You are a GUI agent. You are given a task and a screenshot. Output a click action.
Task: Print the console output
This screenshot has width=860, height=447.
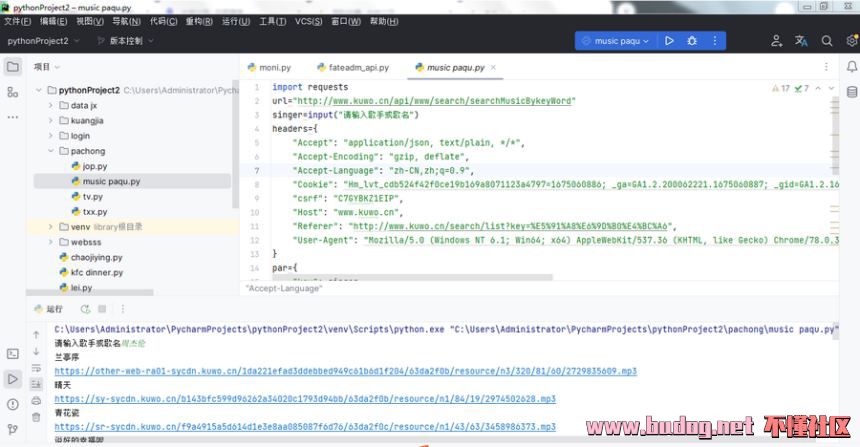(36, 400)
